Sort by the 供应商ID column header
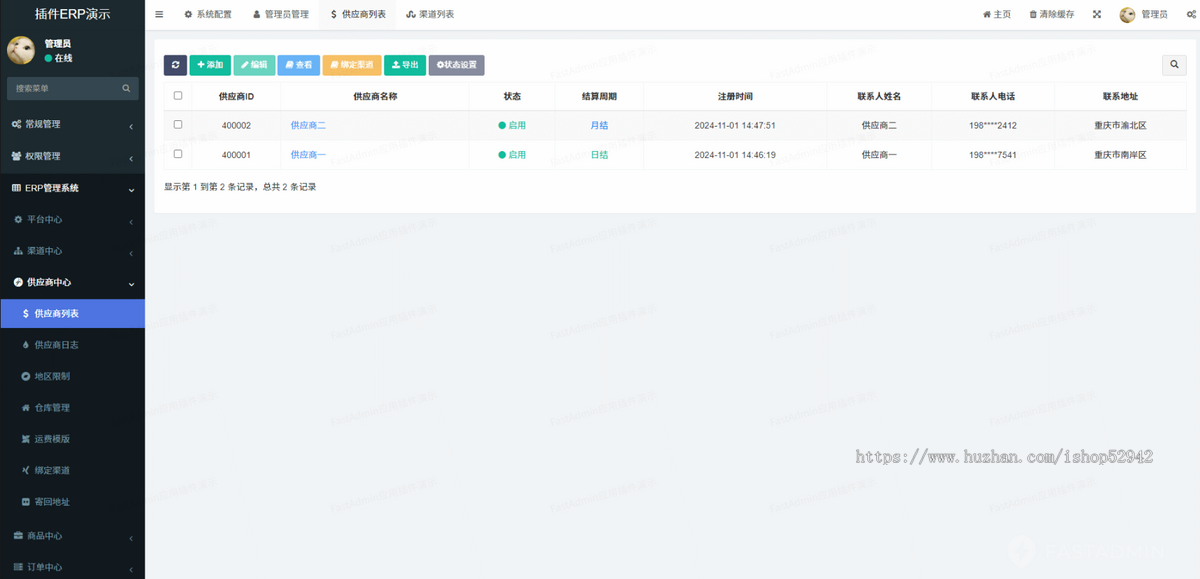This screenshot has width=1200, height=579. pyautogui.click(x=236, y=96)
